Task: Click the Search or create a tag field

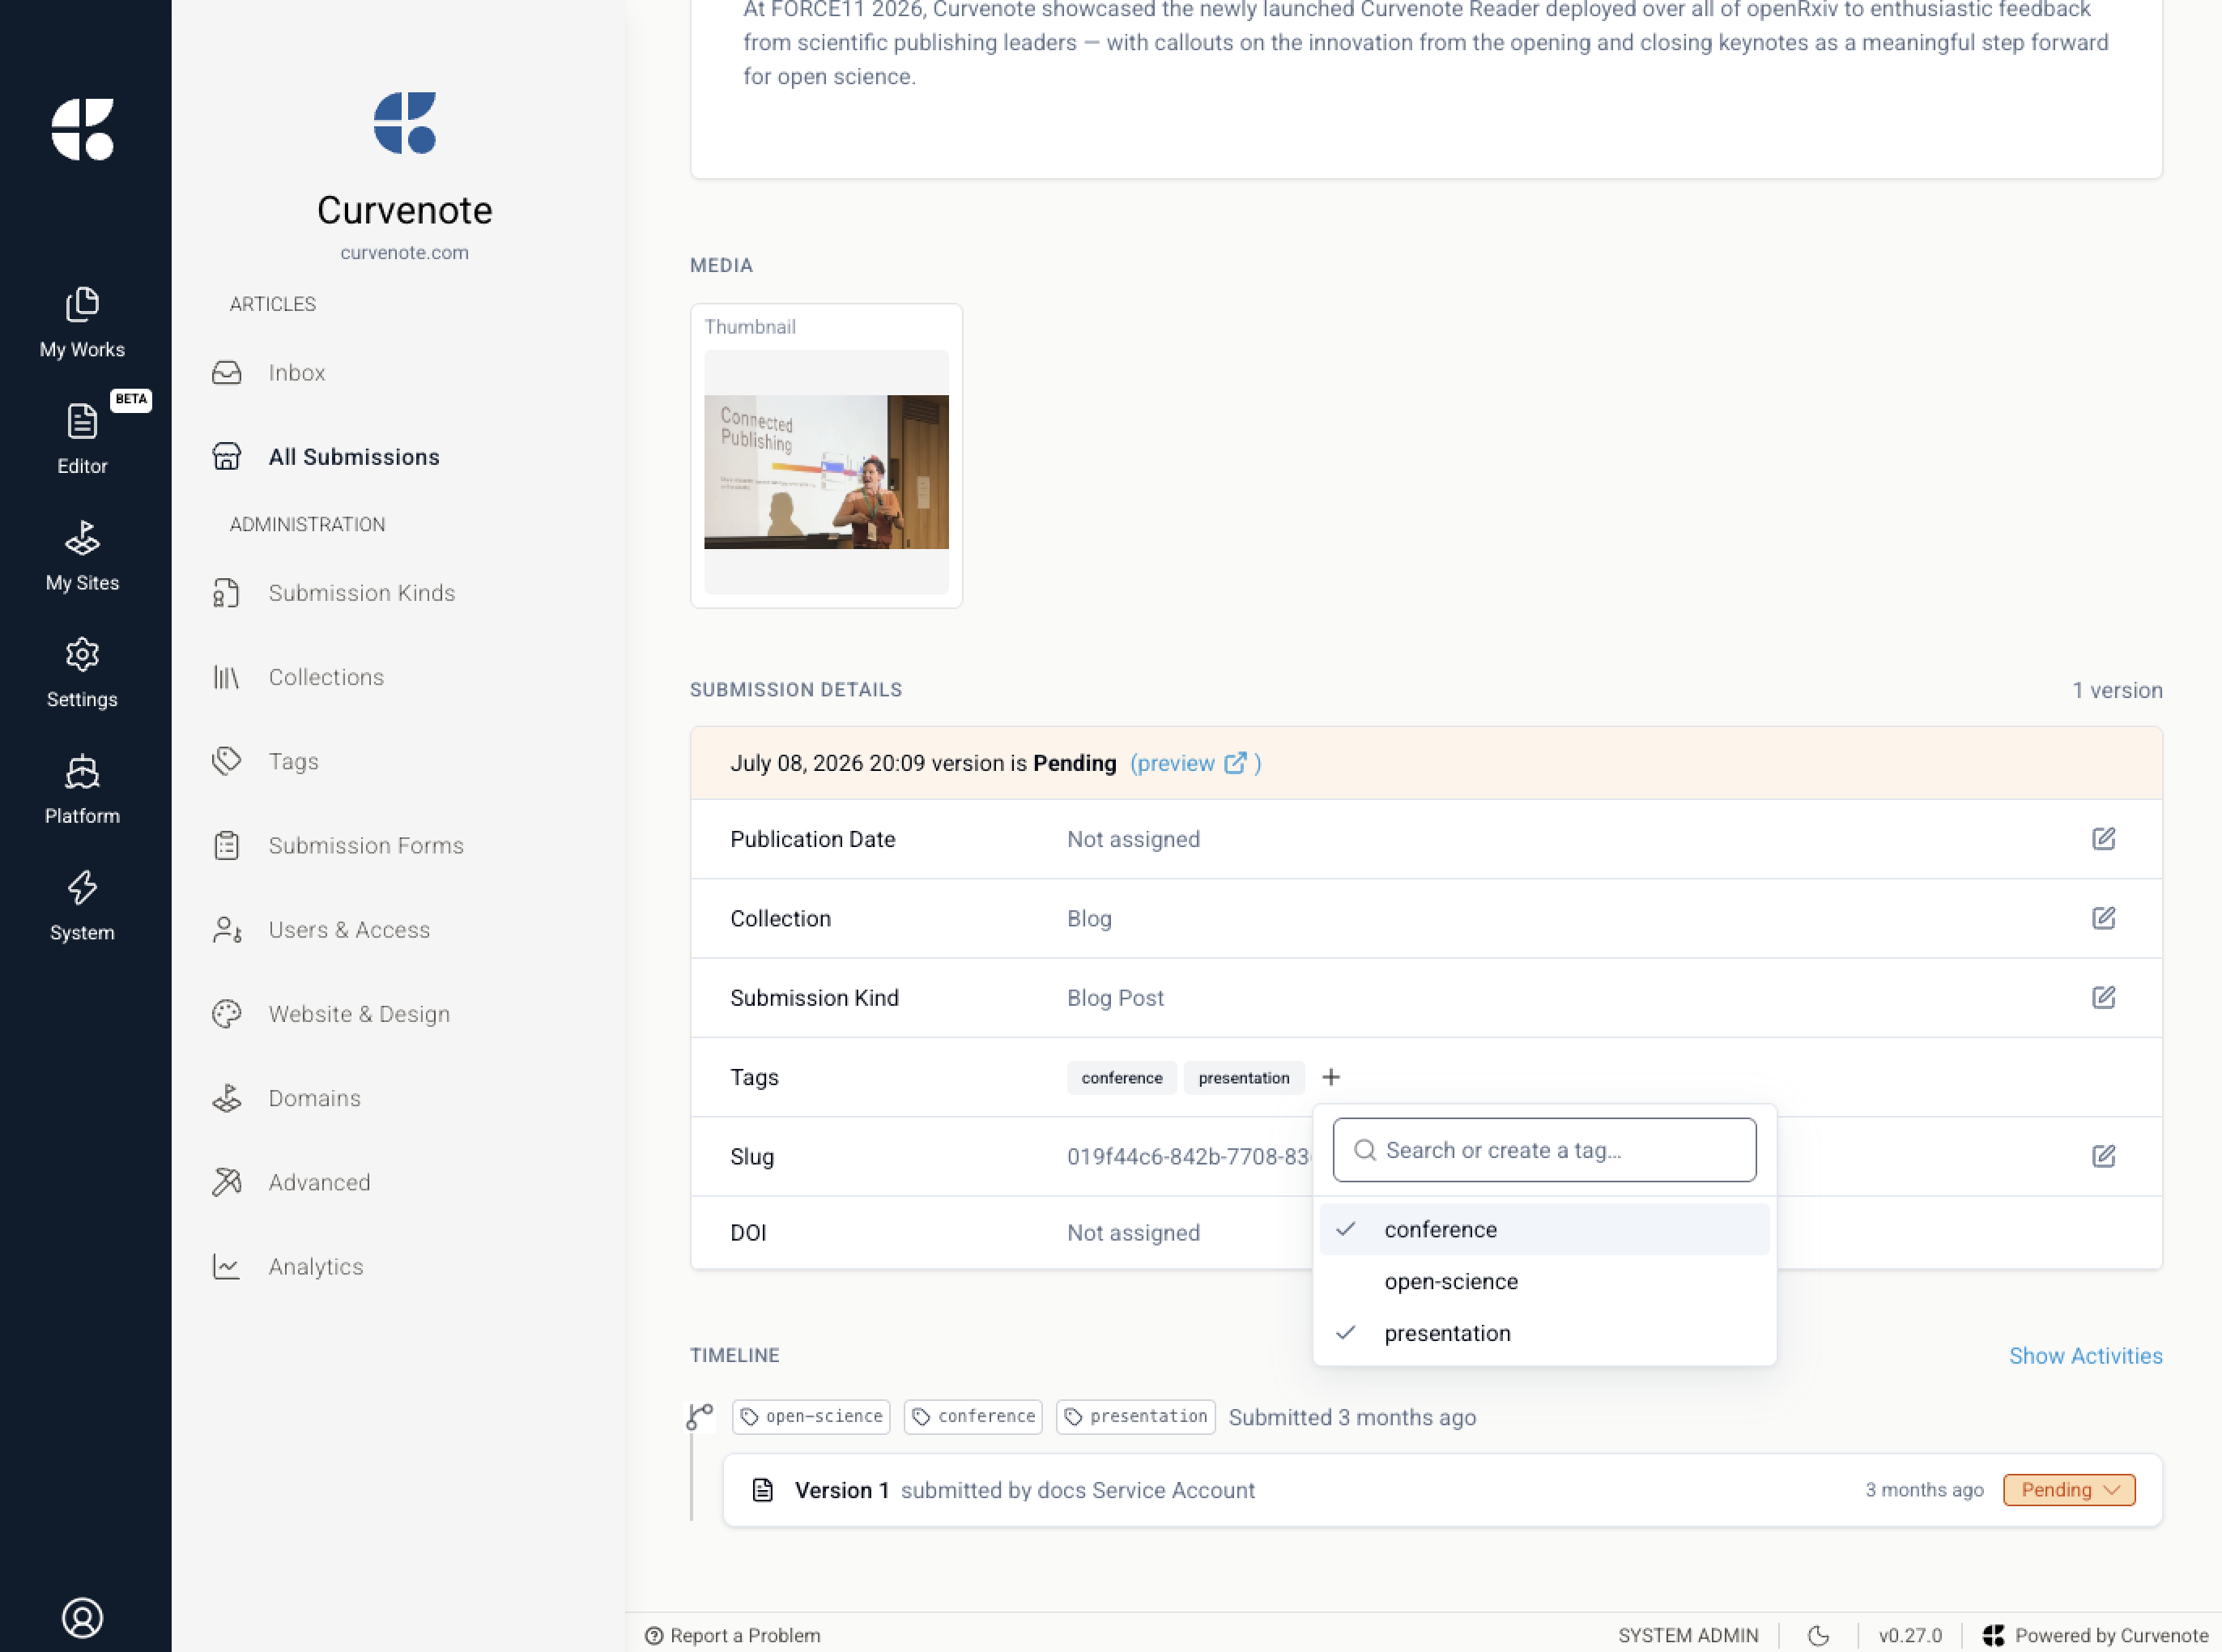Action: [x=1543, y=1150]
